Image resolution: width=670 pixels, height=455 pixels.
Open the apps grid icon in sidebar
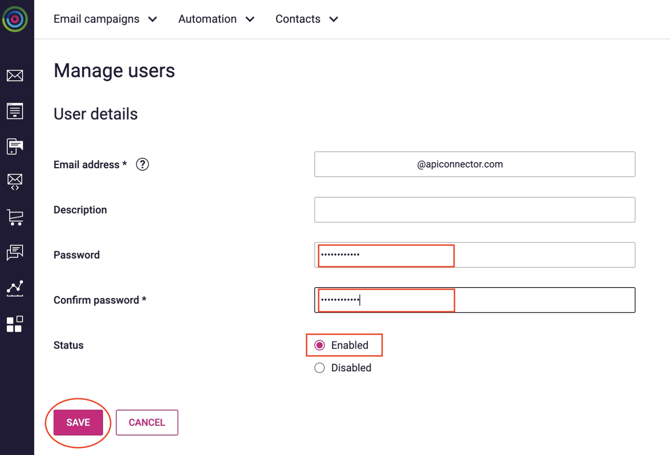tap(15, 324)
